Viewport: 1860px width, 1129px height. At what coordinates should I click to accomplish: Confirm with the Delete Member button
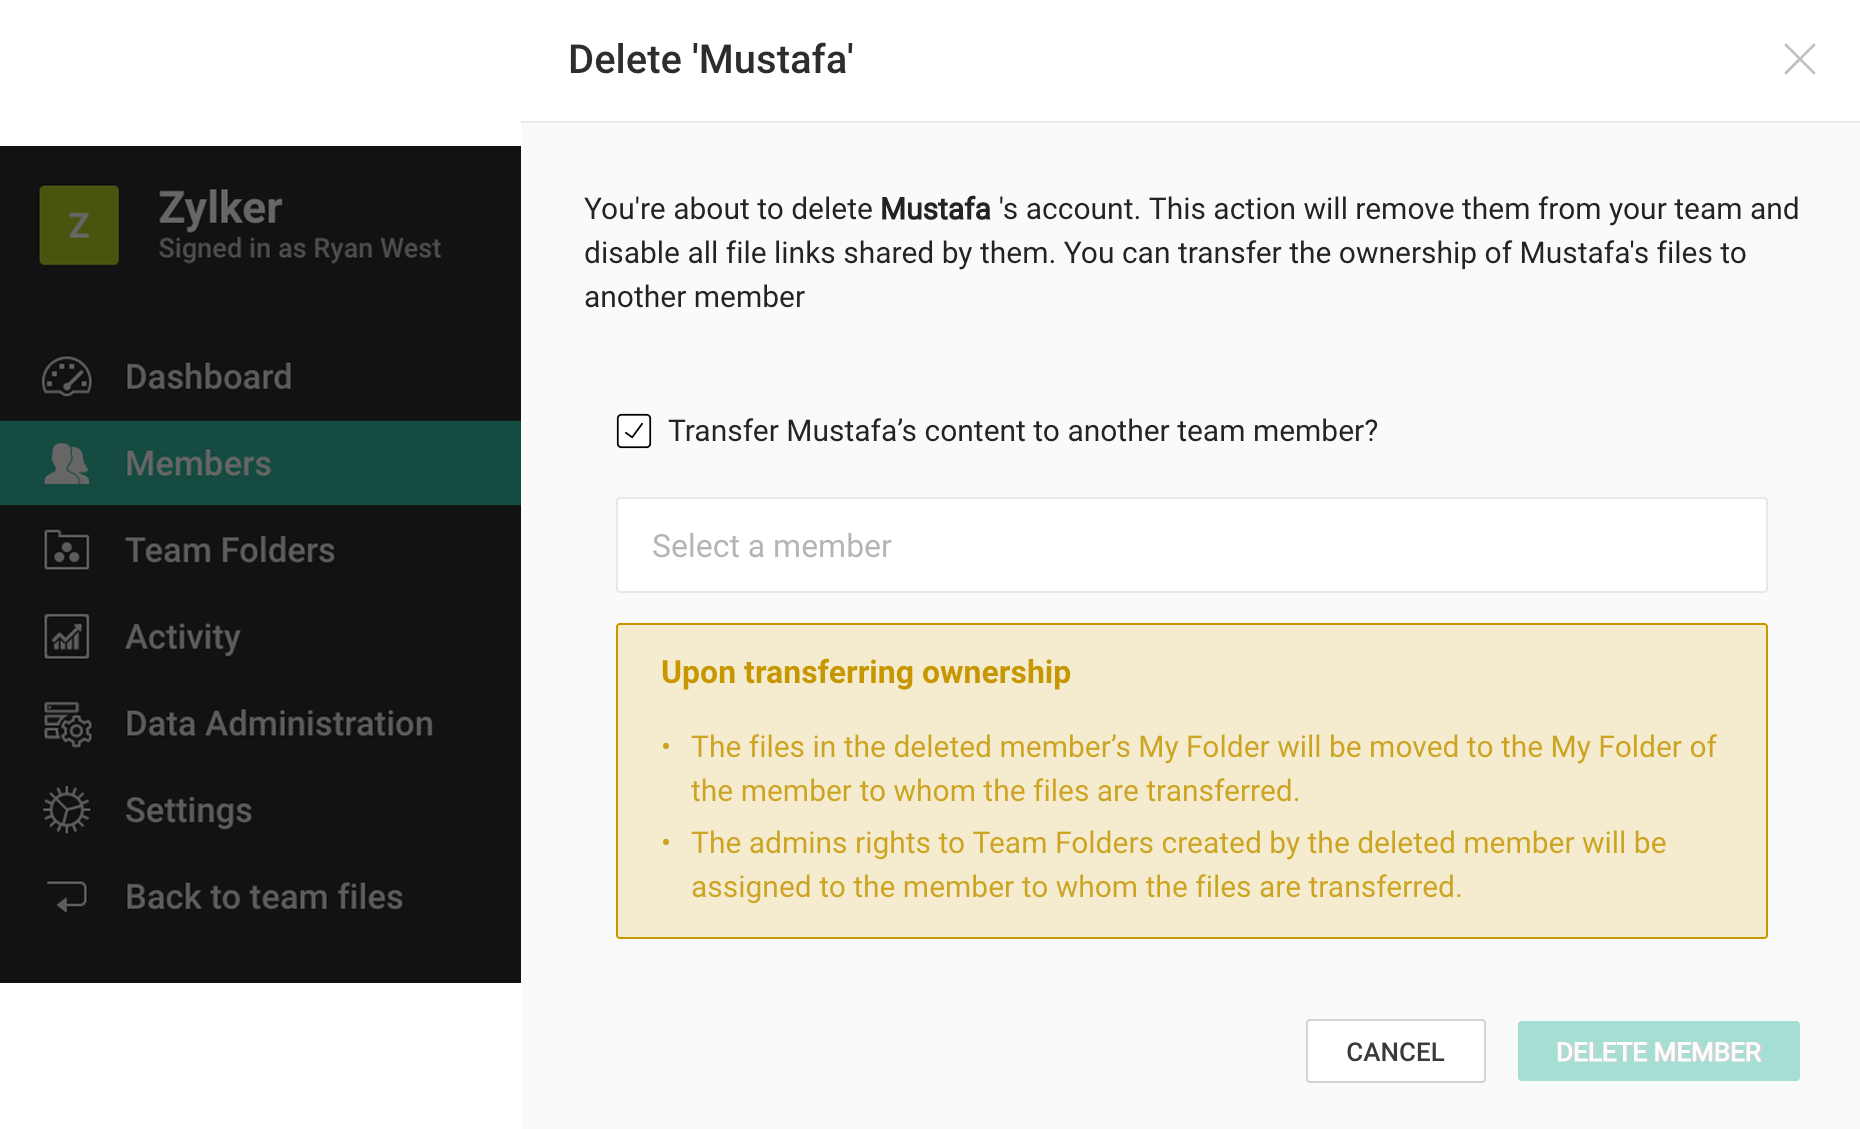(1658, 1051)
